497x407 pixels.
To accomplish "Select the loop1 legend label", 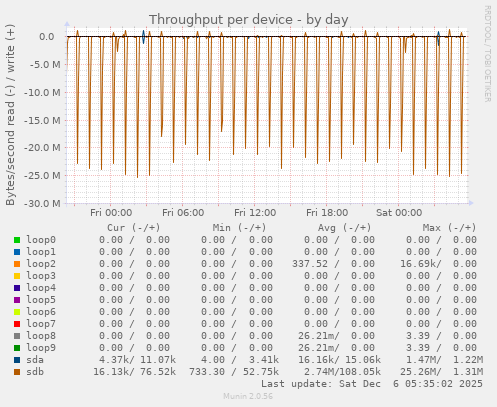I will pos(41,252).
